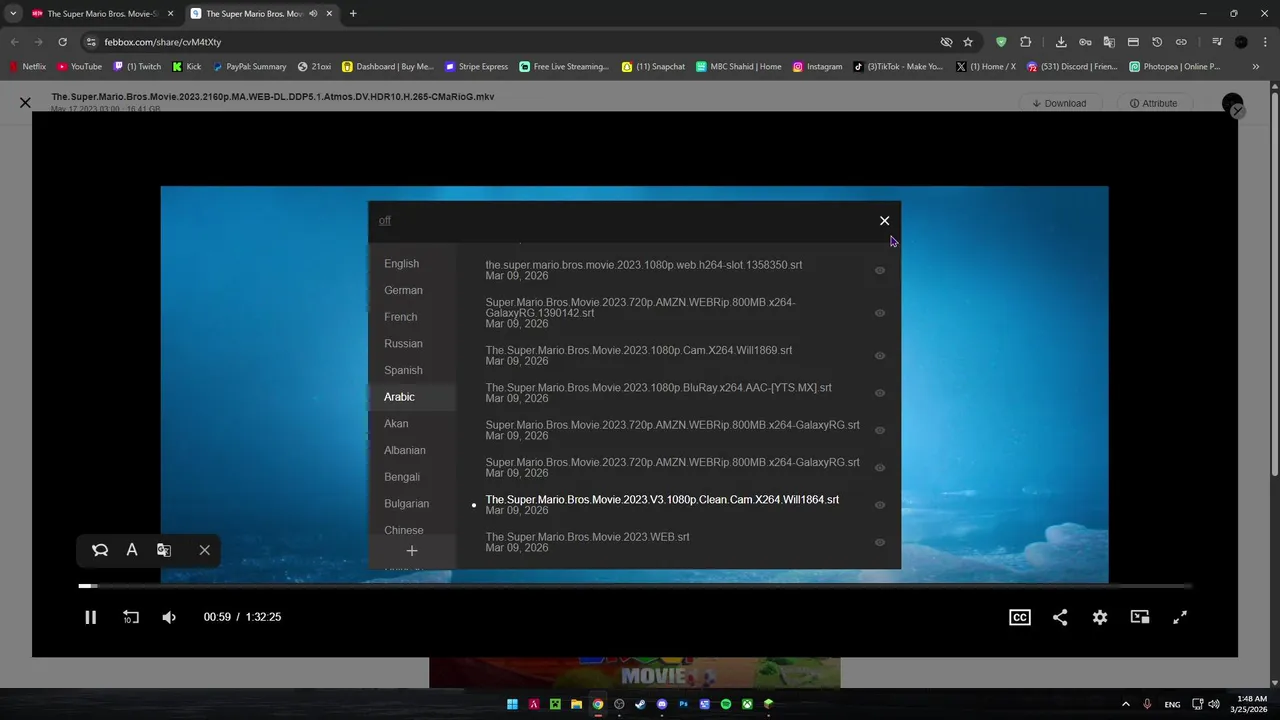Pick 1080p.Cam.X264.Will1869.srt subtitle

[x=639, y=355]
